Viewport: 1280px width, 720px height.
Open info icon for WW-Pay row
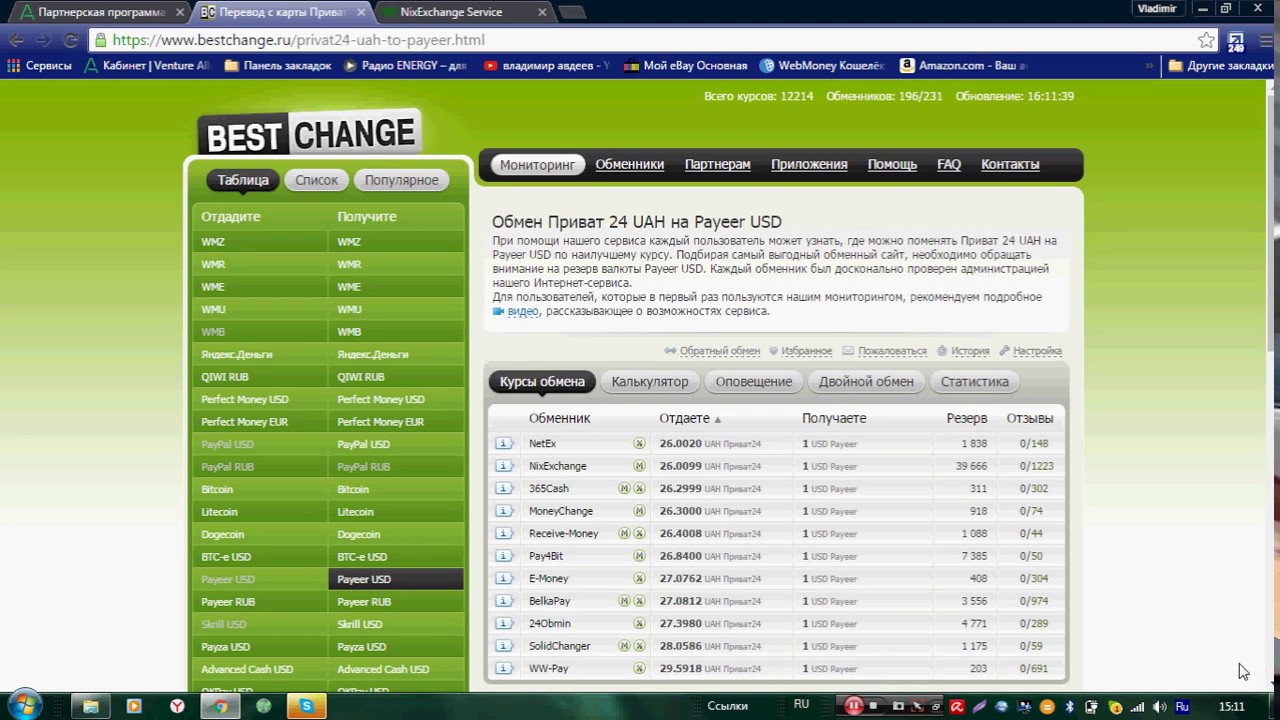coord(504,668)
